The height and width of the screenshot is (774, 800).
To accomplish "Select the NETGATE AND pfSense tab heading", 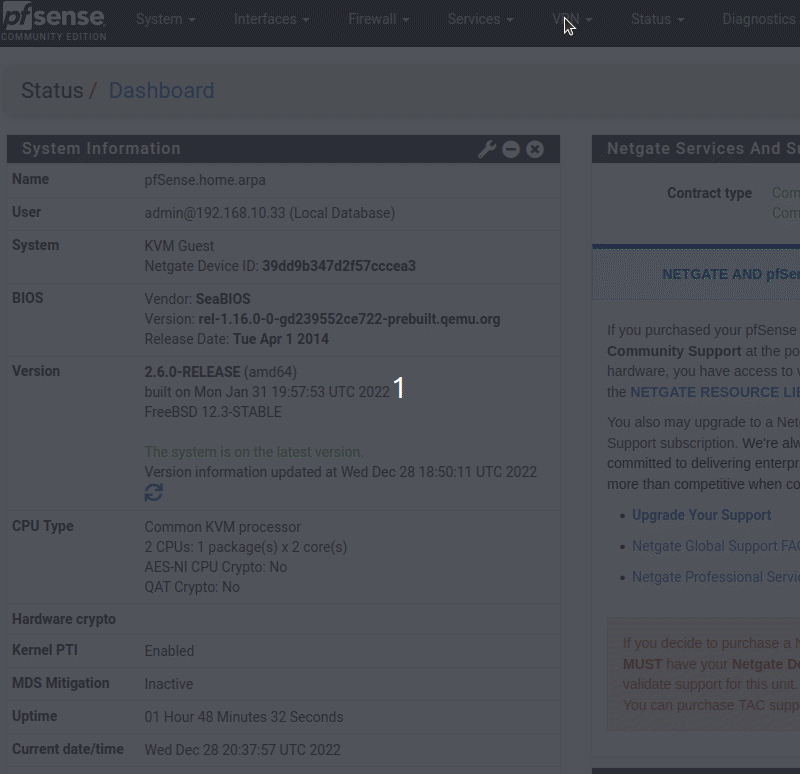I will click(x=730, y=274).
